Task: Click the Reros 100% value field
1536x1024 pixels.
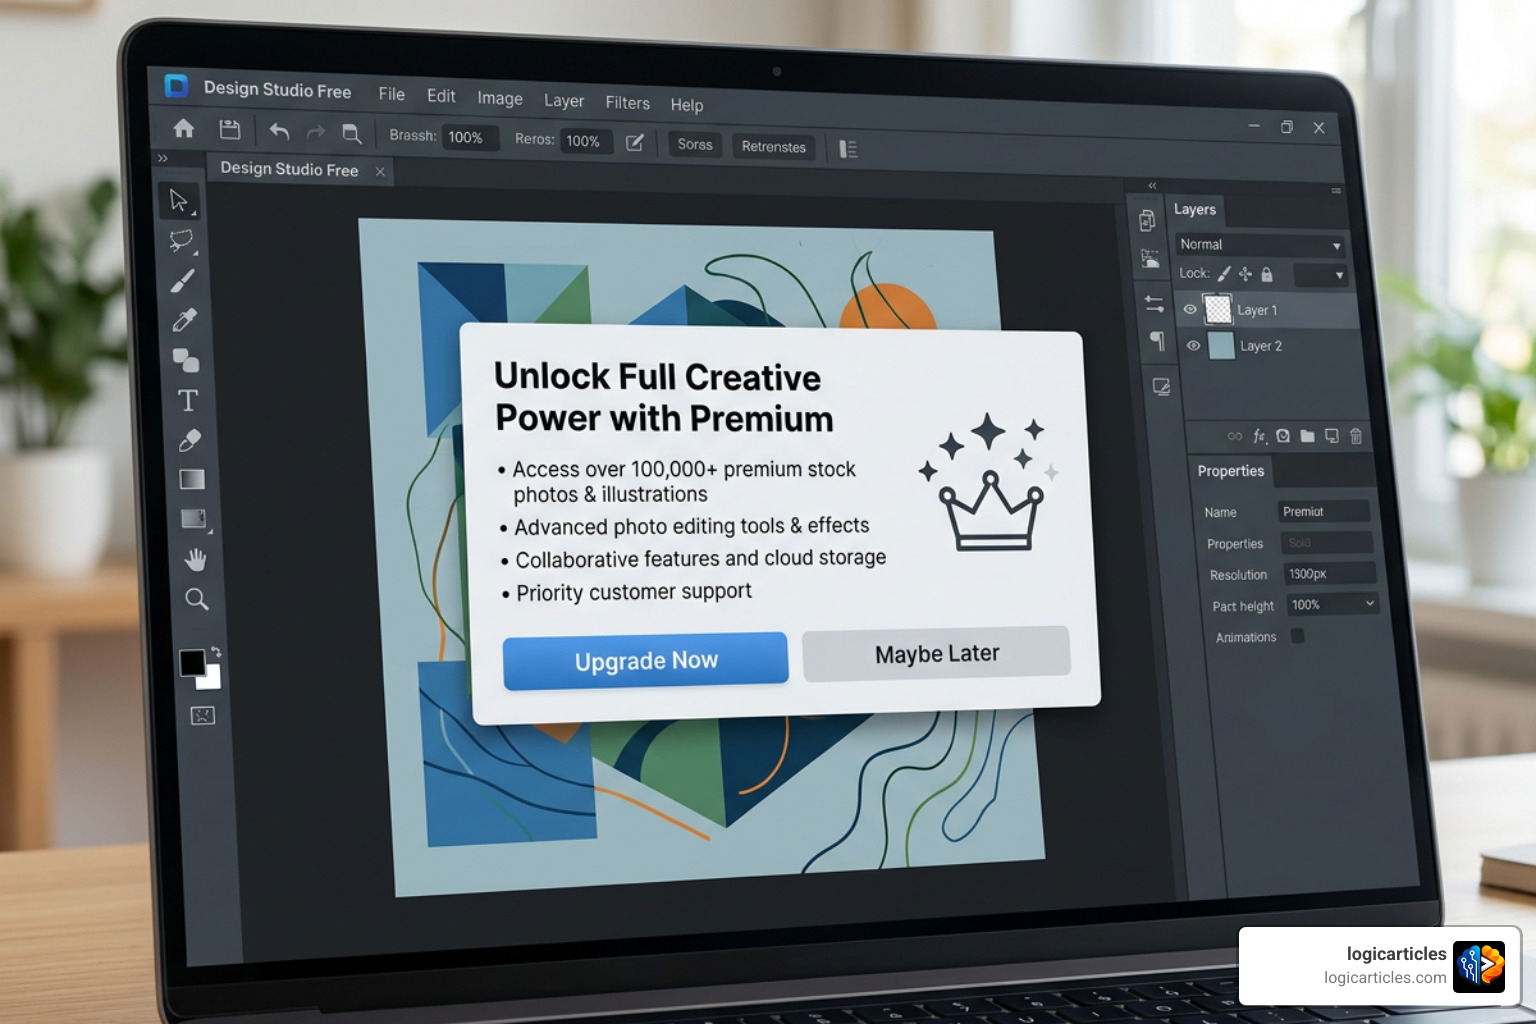Action: tap(586, 141)
